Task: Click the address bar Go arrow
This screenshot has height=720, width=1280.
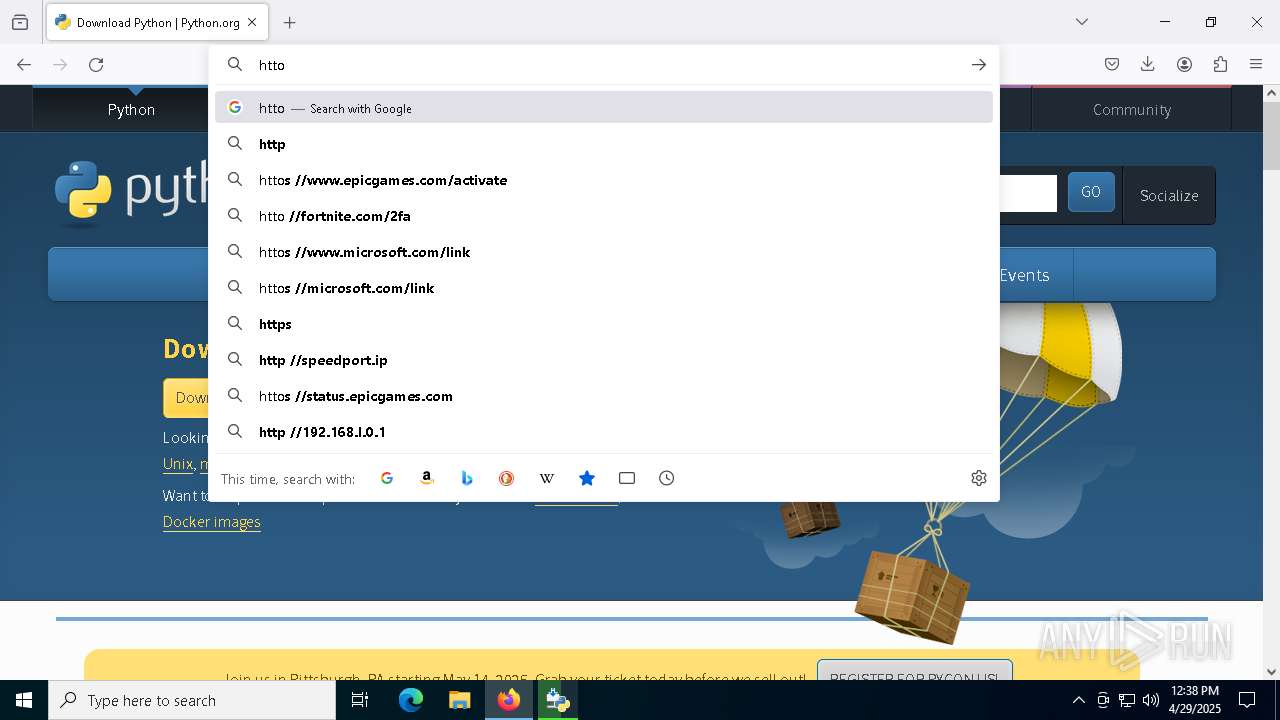Action: (978, 65)
